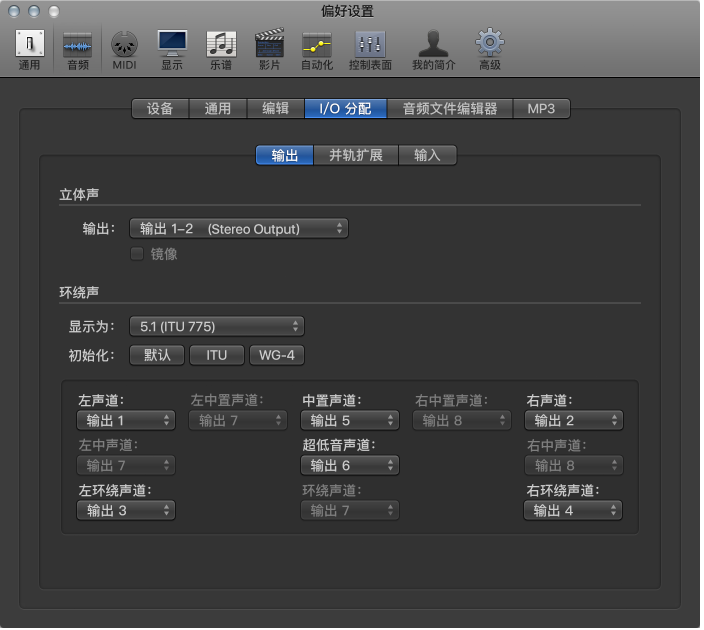This screenshot has height=630, width=704.
Task: Click the 偏好设置 window title
Action: point(348,11)
